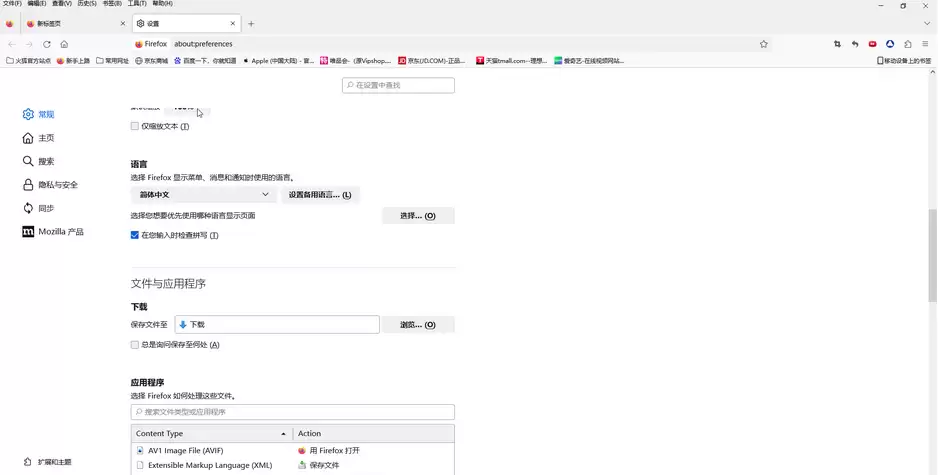
Task: Open the 简体中文 language dropdown
Action: click(203, 195)
